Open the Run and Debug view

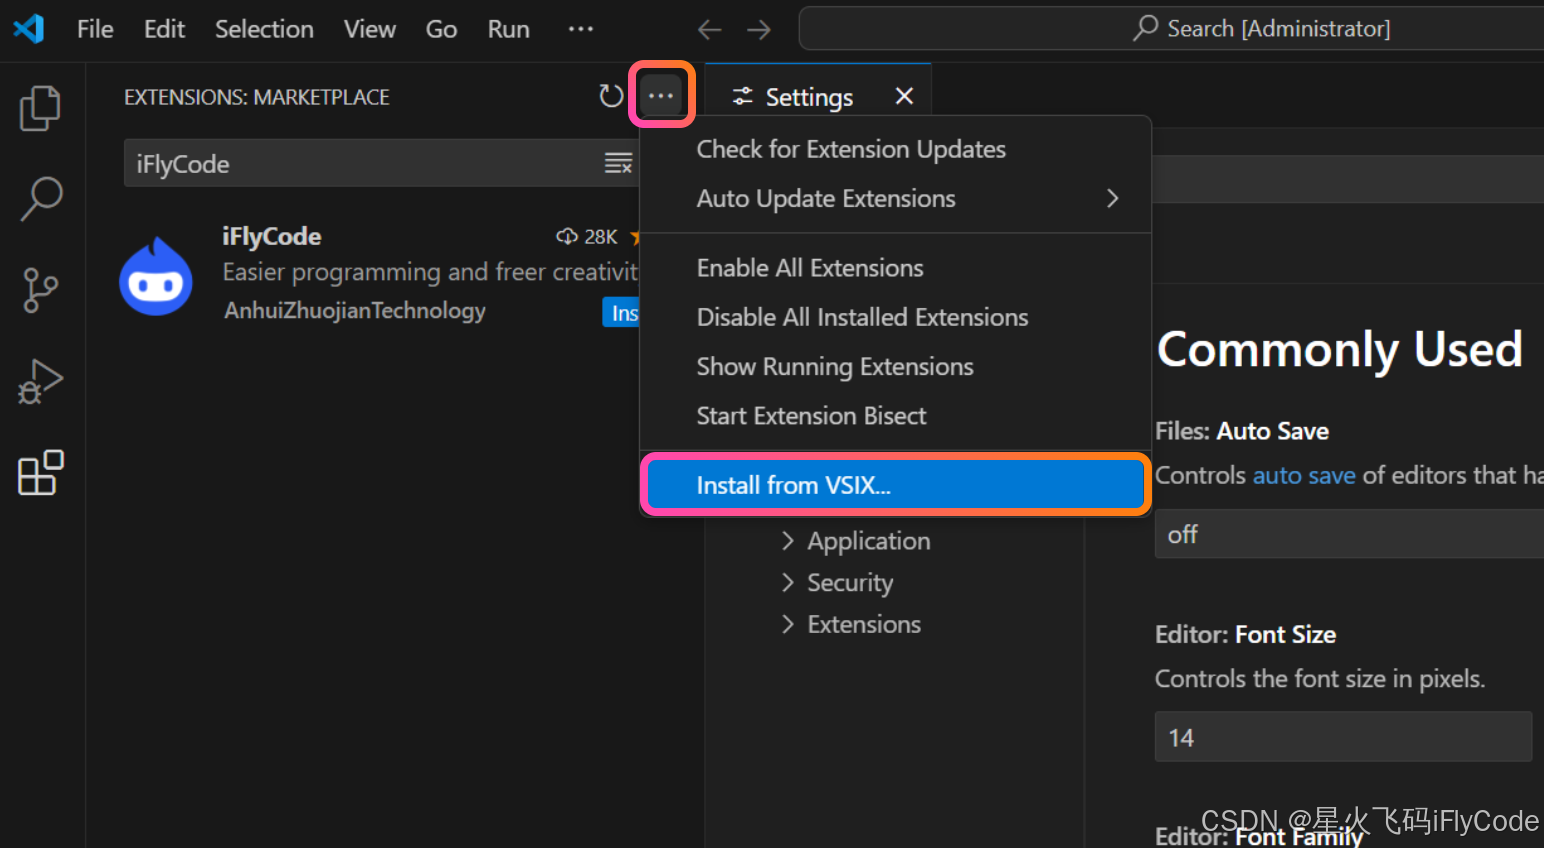coord(41,381)
